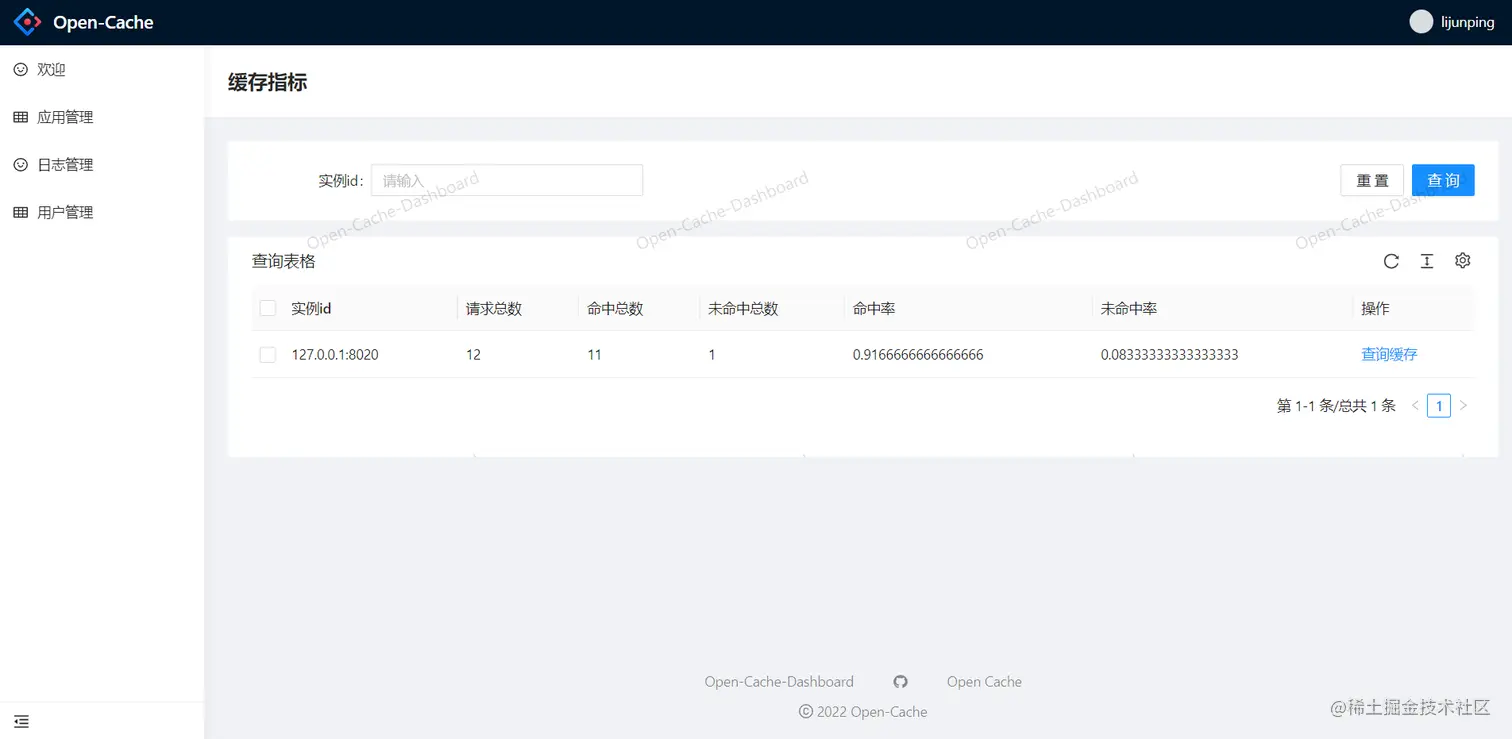Click the miss rate value 0.08333333333333333
Screen dimensions: 1512x739
pyautogui.click(x=1170, y=354)
